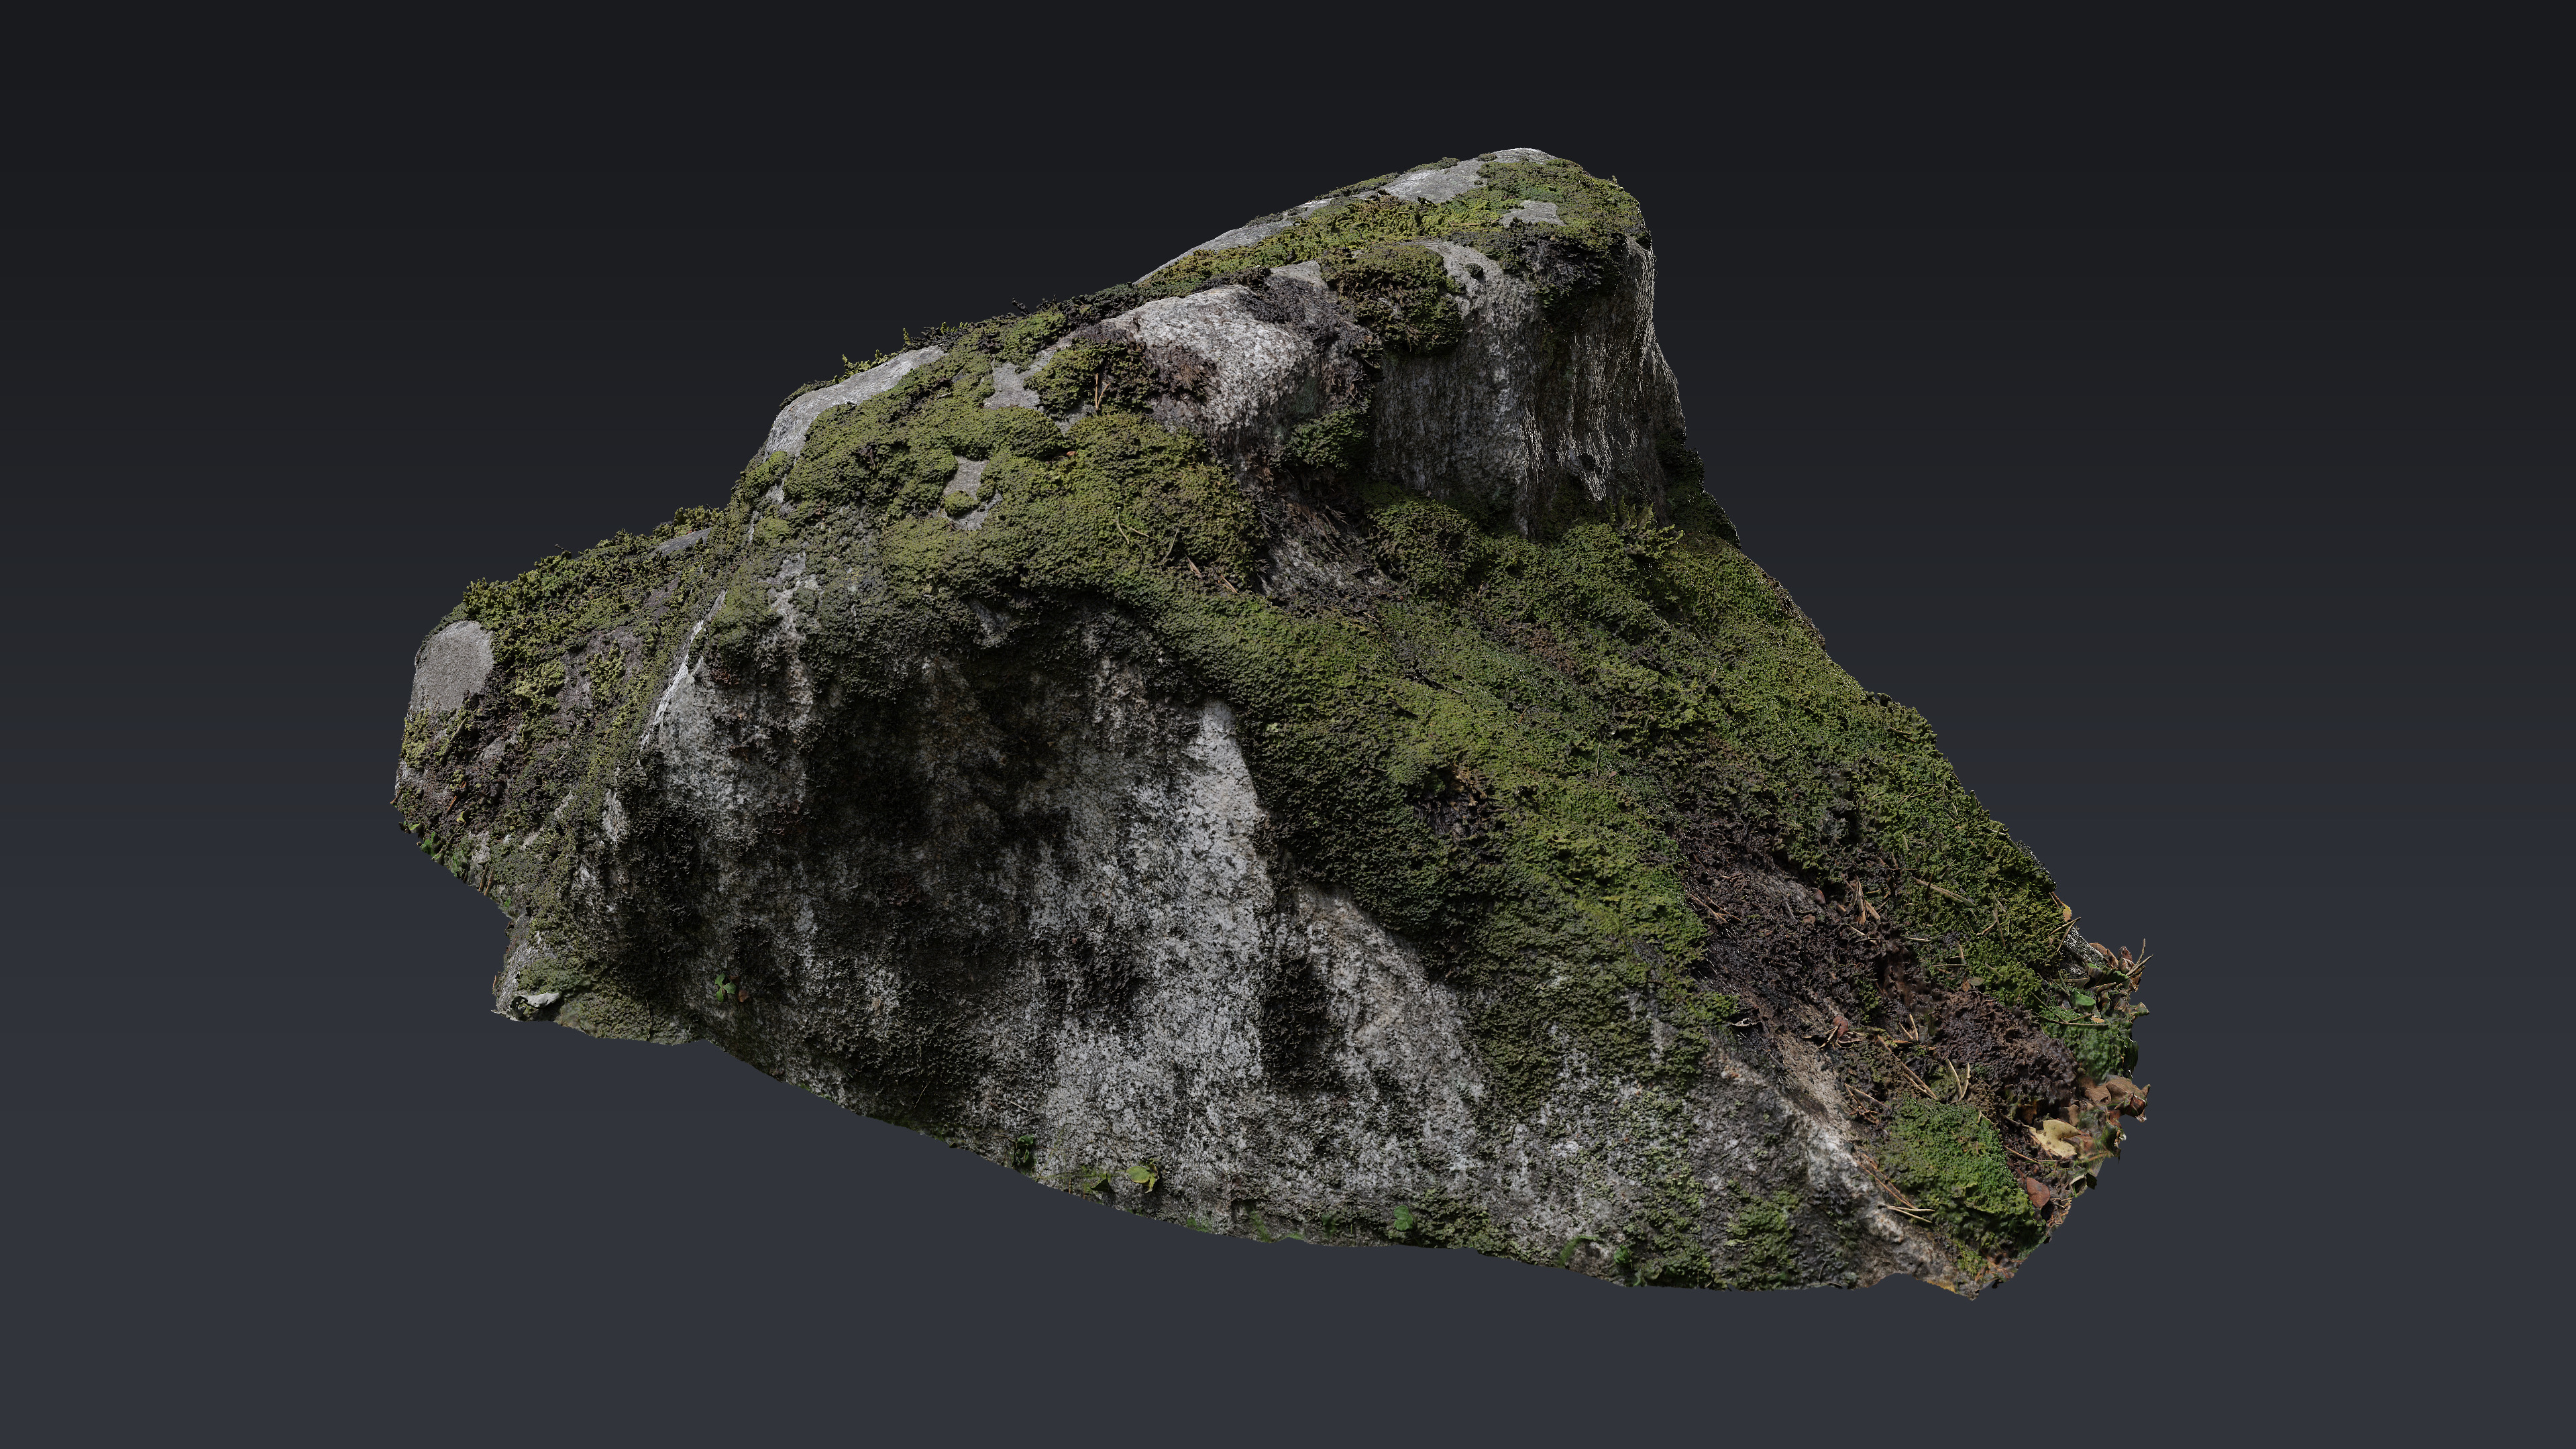Click the yellow leaf at the right edge
The height and width of the screenshot is (1449, 2576).
click(x=2054, y=1136)
